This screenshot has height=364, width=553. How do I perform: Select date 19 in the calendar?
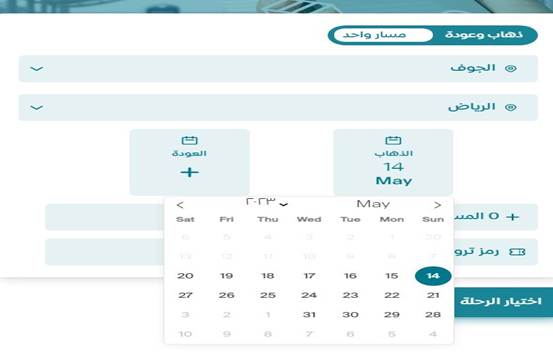point(226,276)
